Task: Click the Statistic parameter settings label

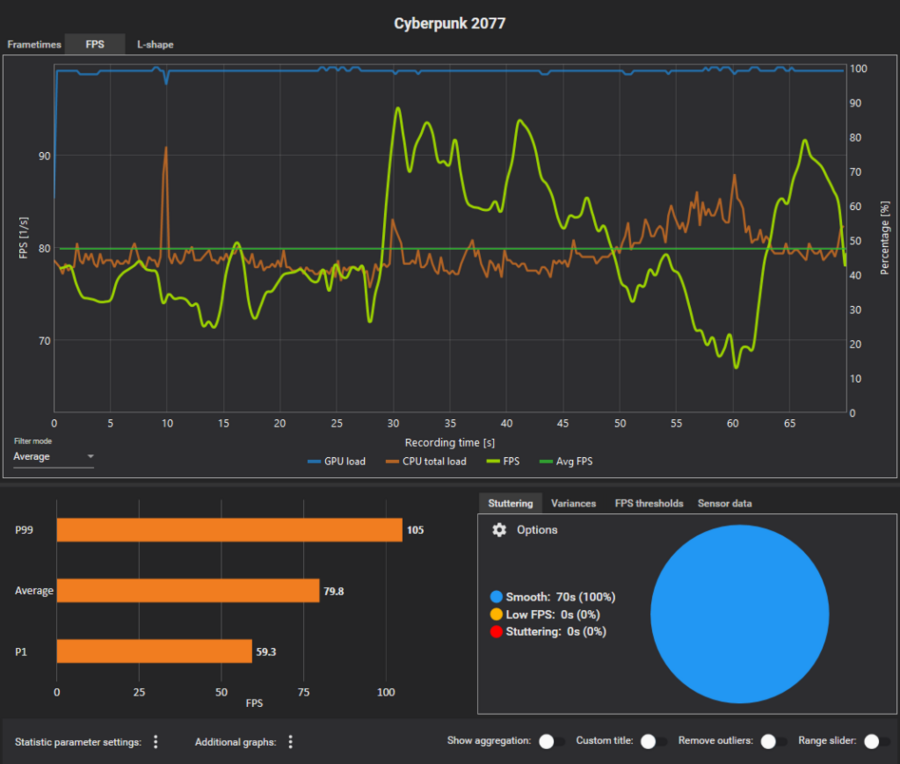Action: 77,742
